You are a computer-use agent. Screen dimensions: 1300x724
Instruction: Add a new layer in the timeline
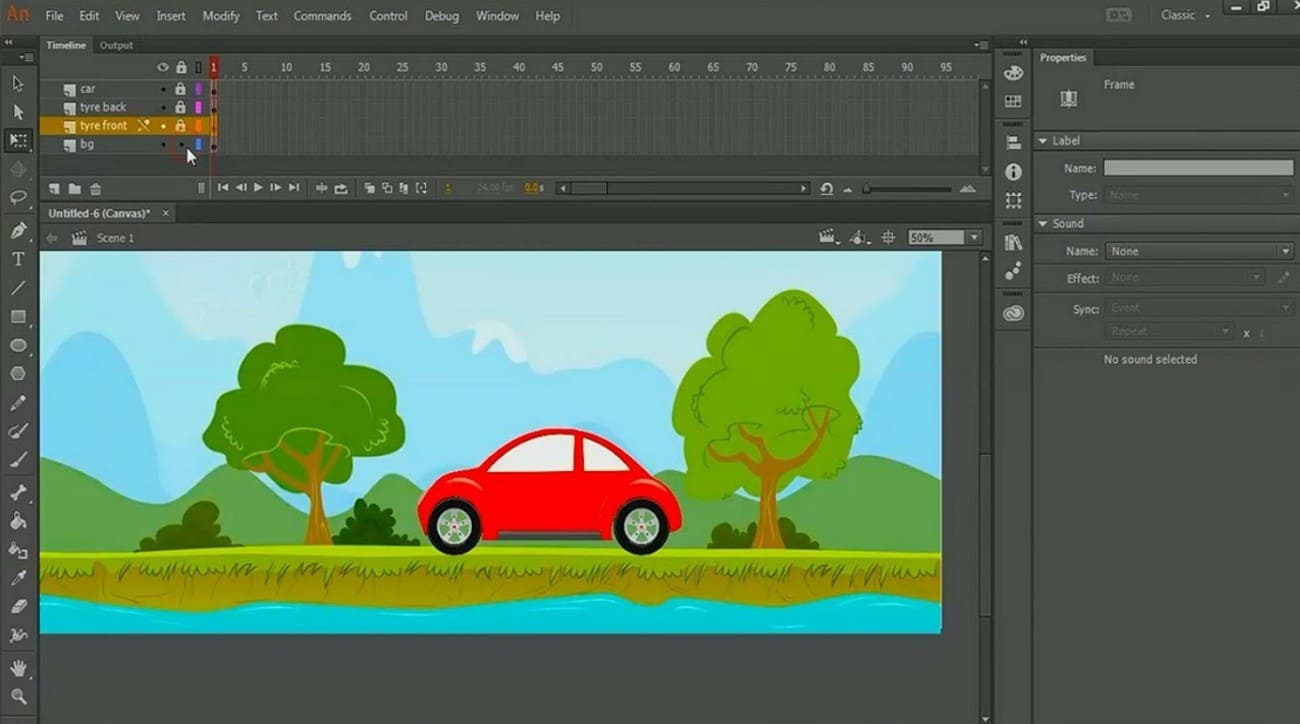[x=53, y=188]
